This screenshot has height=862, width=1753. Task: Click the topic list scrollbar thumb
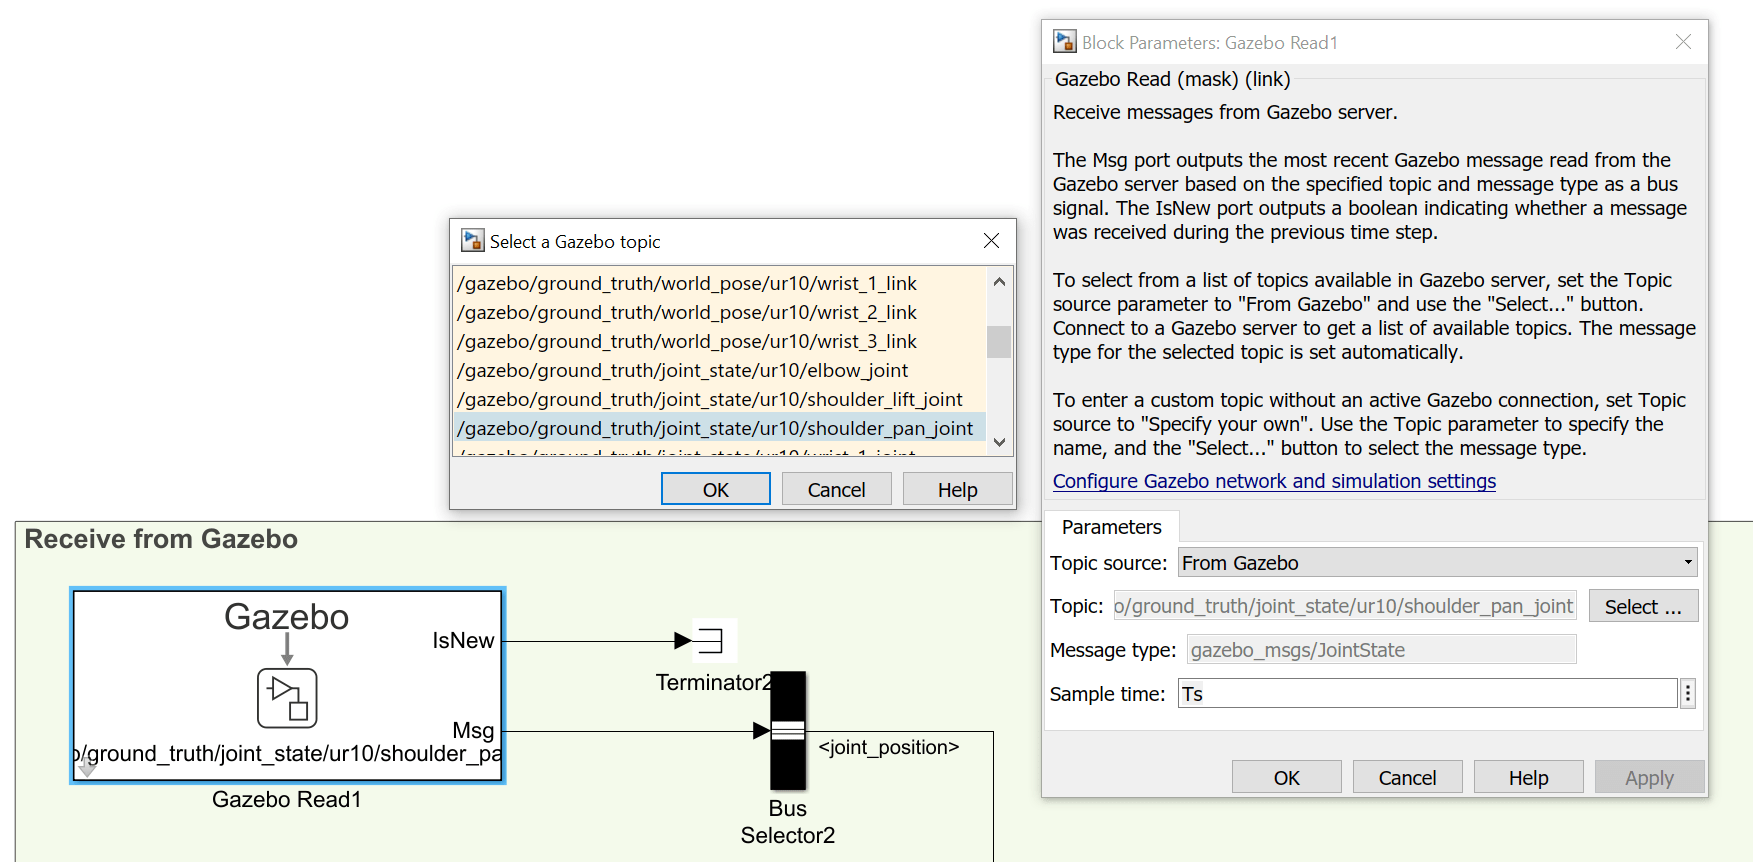tap(999, 341)
